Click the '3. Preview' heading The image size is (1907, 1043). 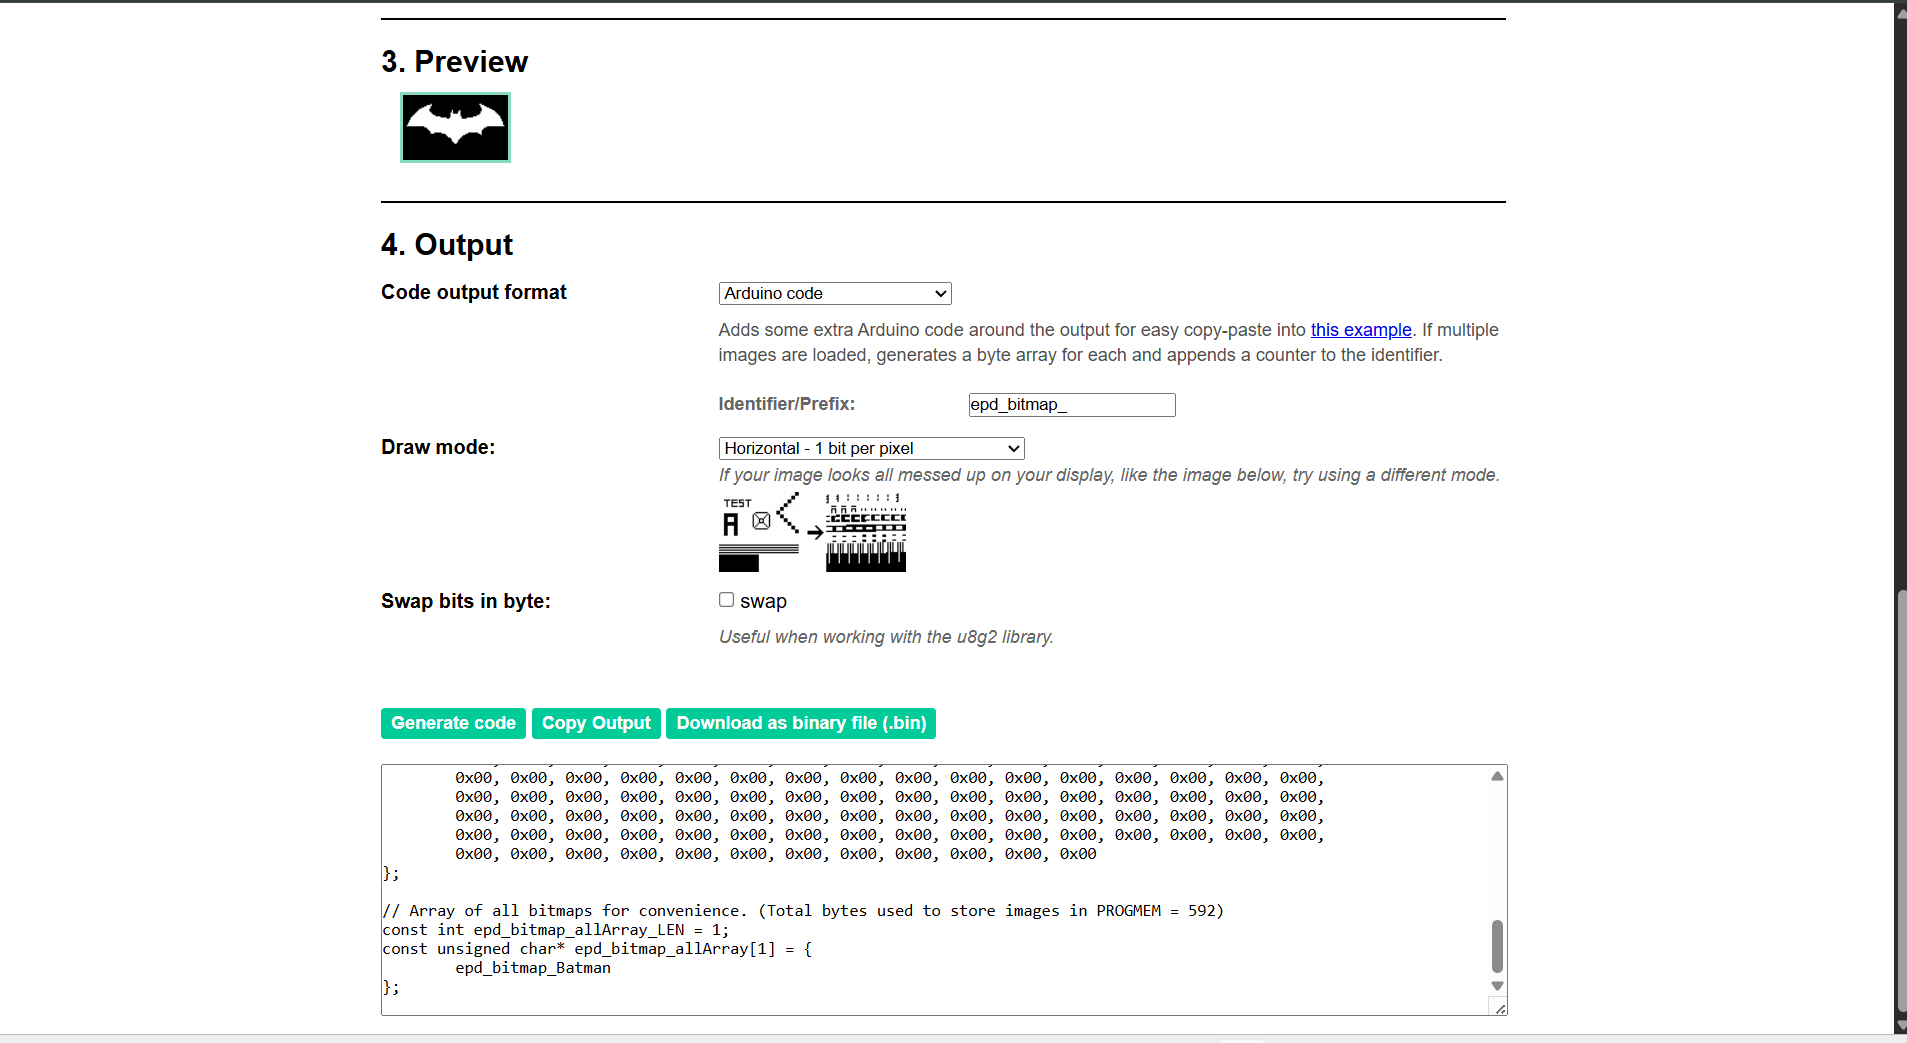[x=454, y=62]
